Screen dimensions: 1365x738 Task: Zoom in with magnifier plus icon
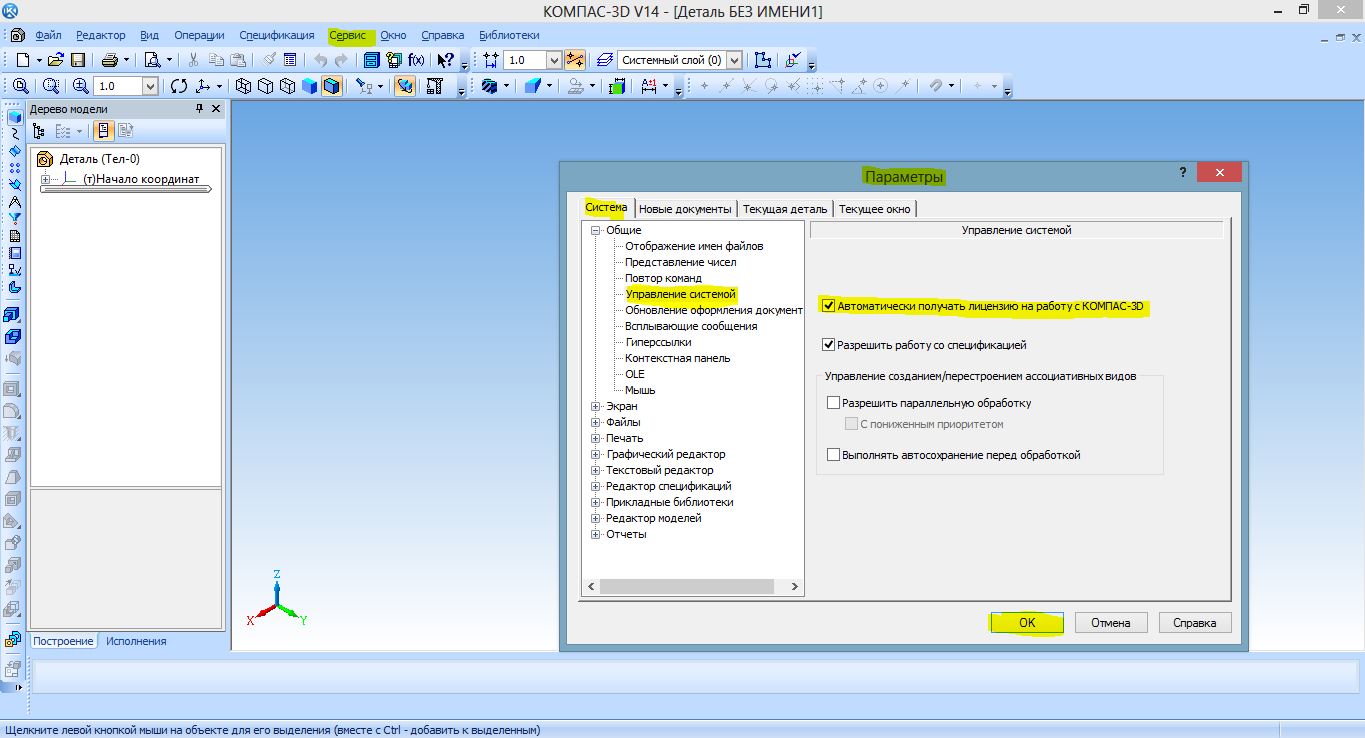(x=81, y=86)
